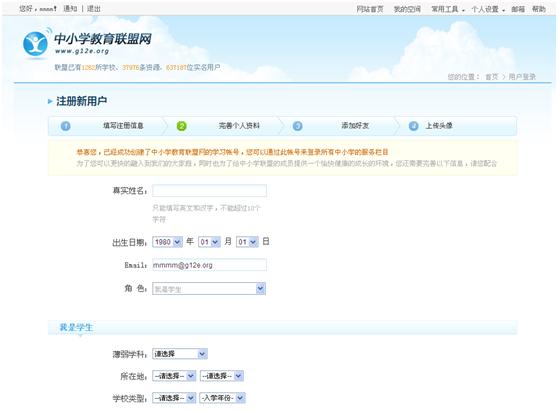Screen dimensions: 558x412
Task: Select step 1 circle icon
Action: pyautogui.click(x=65, y=126)
